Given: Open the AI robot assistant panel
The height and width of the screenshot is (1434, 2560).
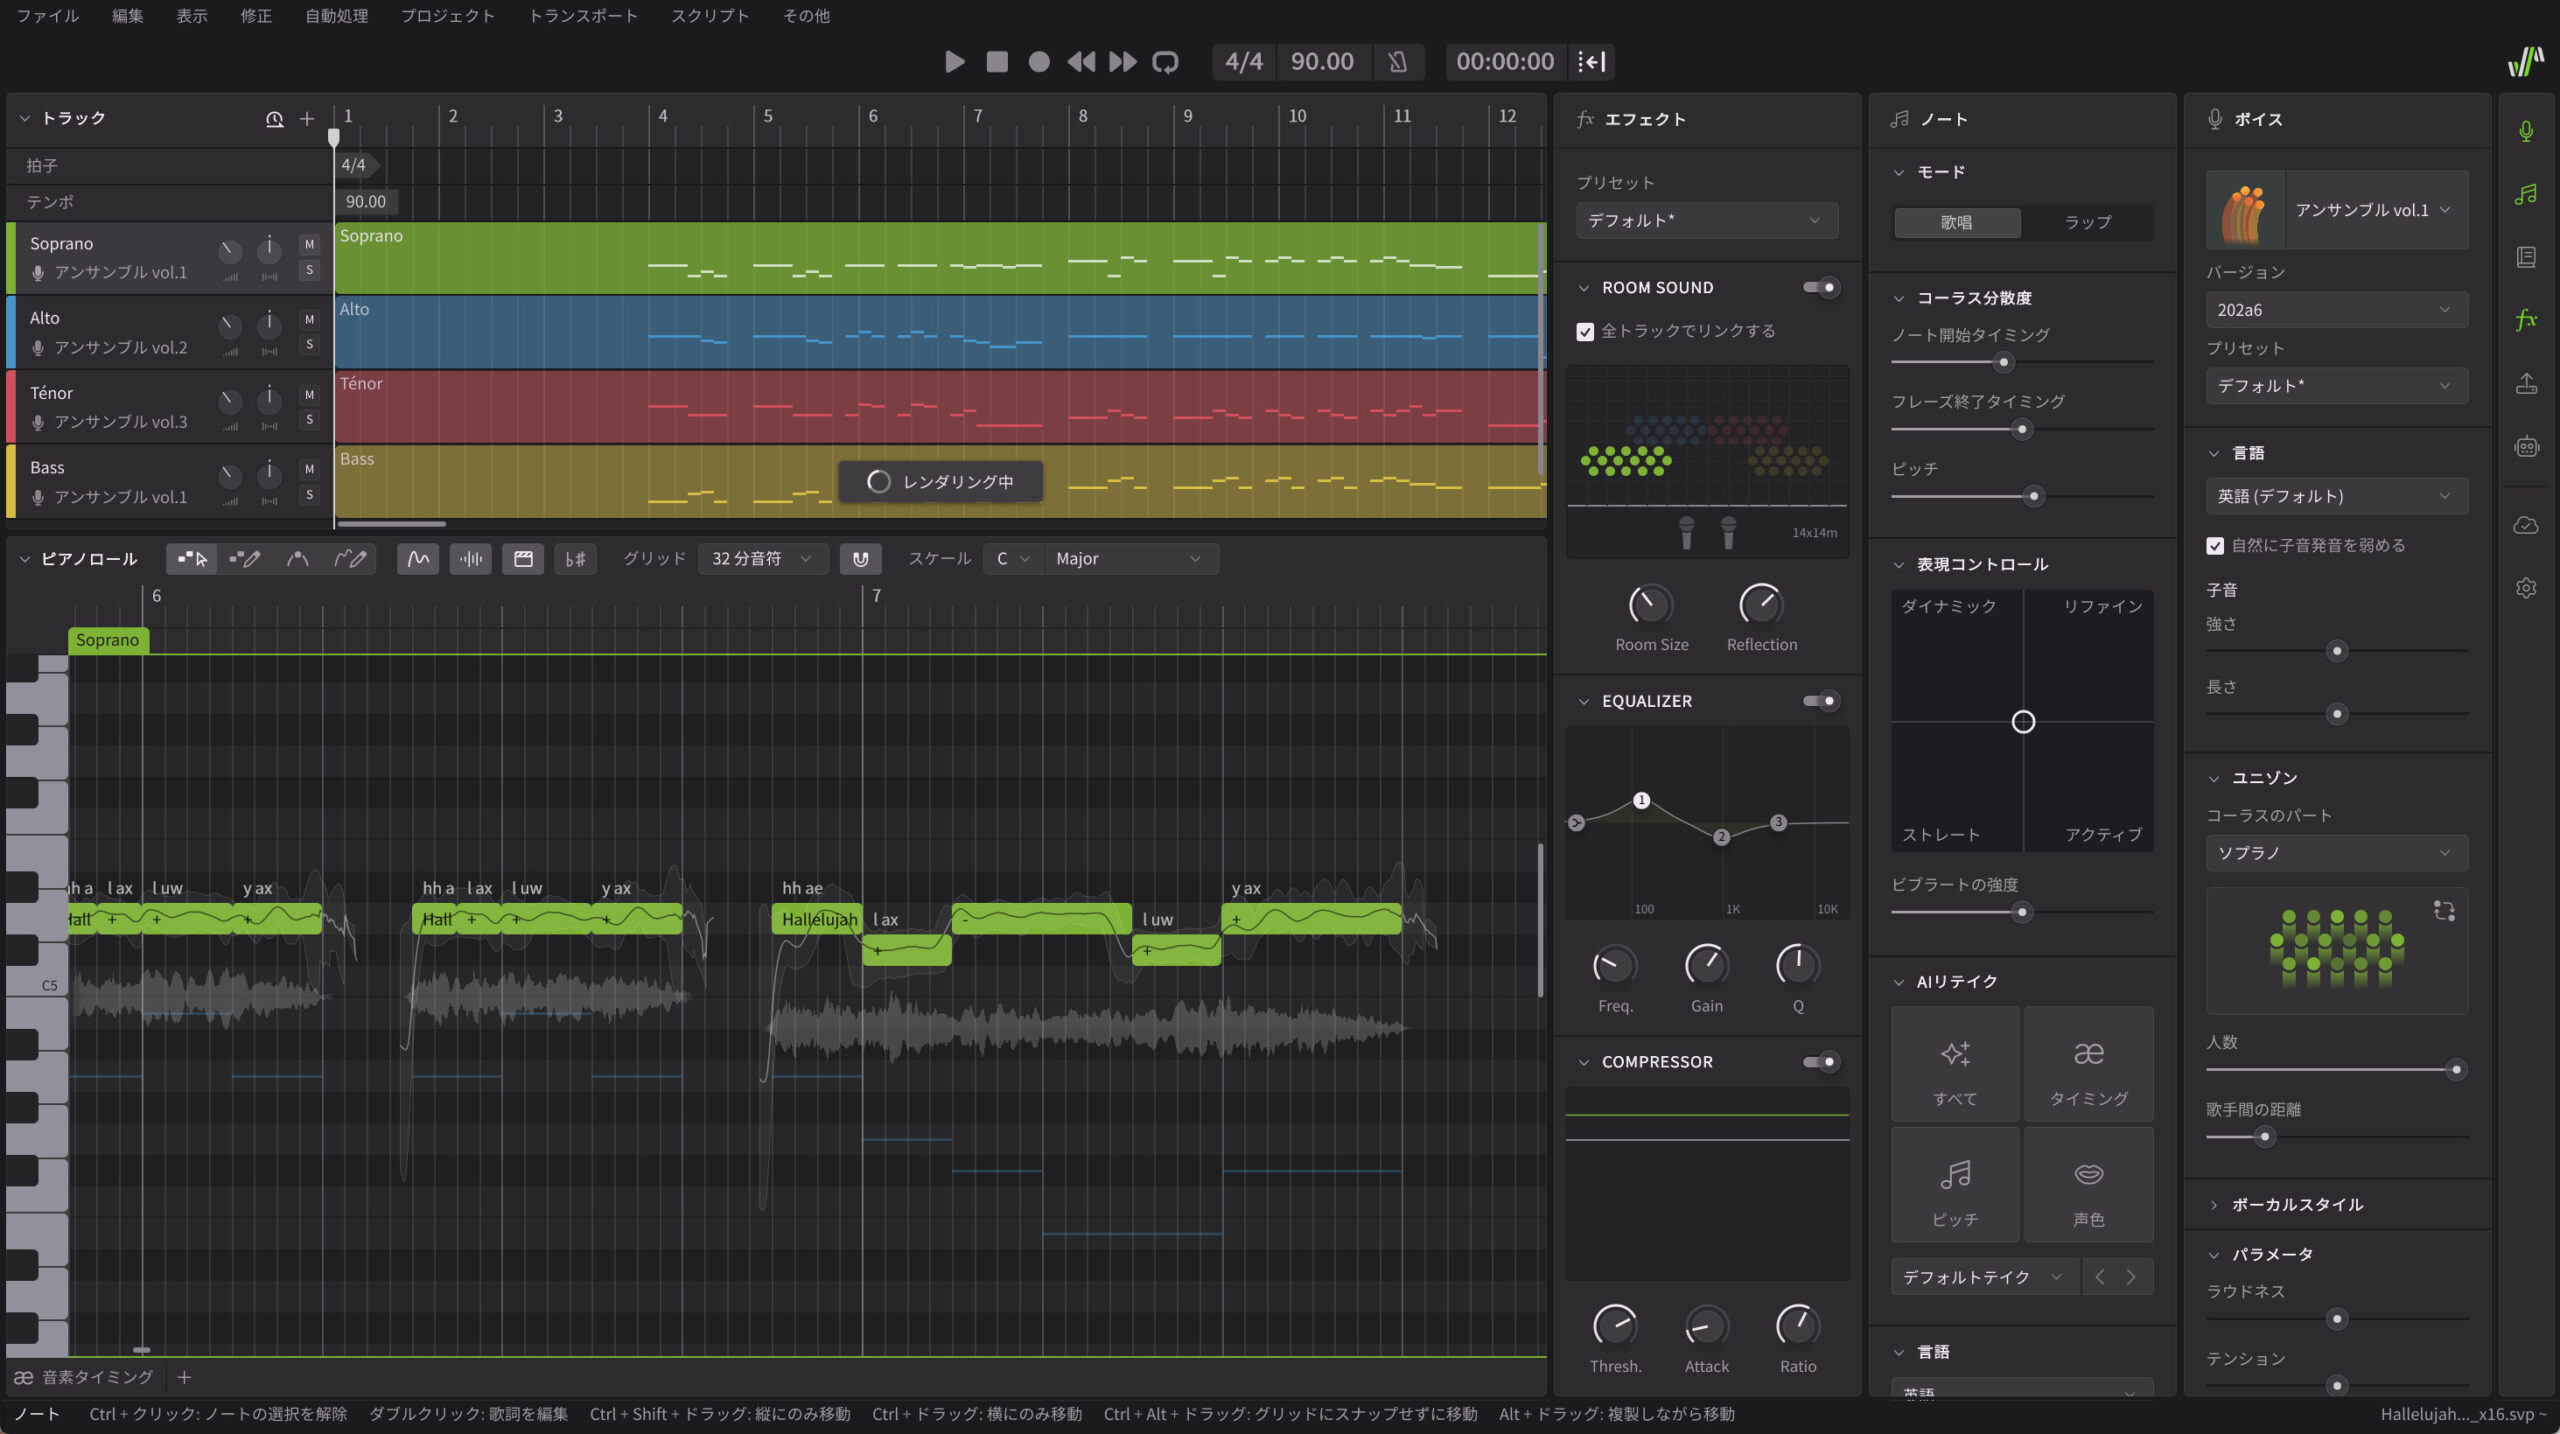Looking at the screenshot, I should tap(2527, 446).
